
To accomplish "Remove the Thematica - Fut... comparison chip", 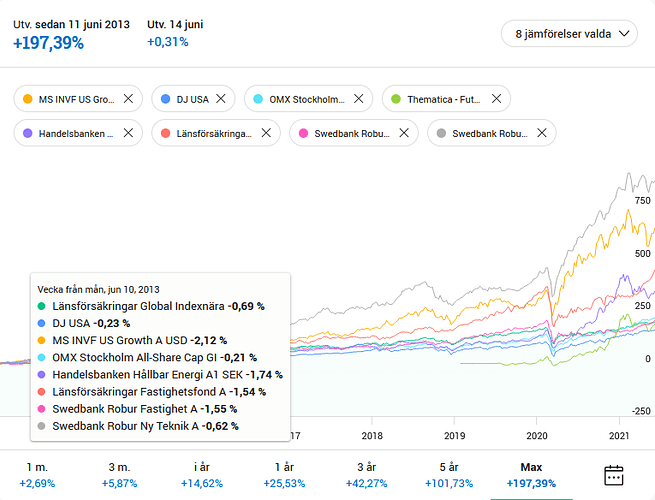I will tap(496, 99).
